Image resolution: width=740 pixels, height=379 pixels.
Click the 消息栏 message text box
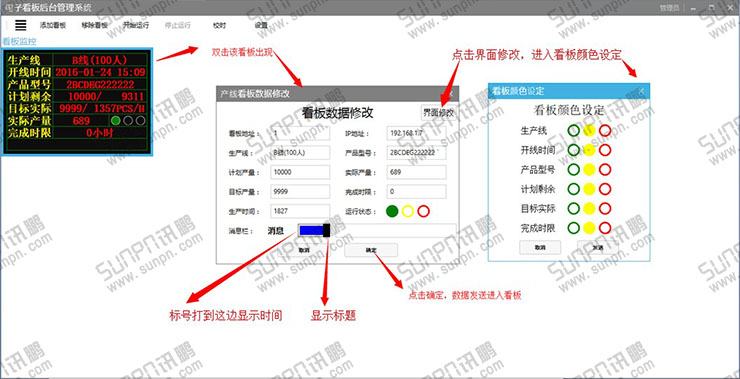[393, 230]
